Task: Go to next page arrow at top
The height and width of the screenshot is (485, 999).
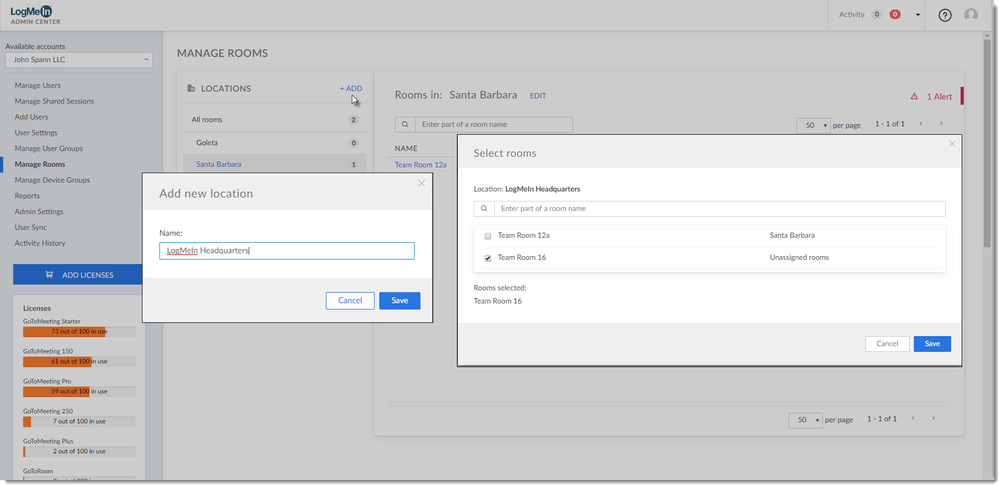Action: 941,124
